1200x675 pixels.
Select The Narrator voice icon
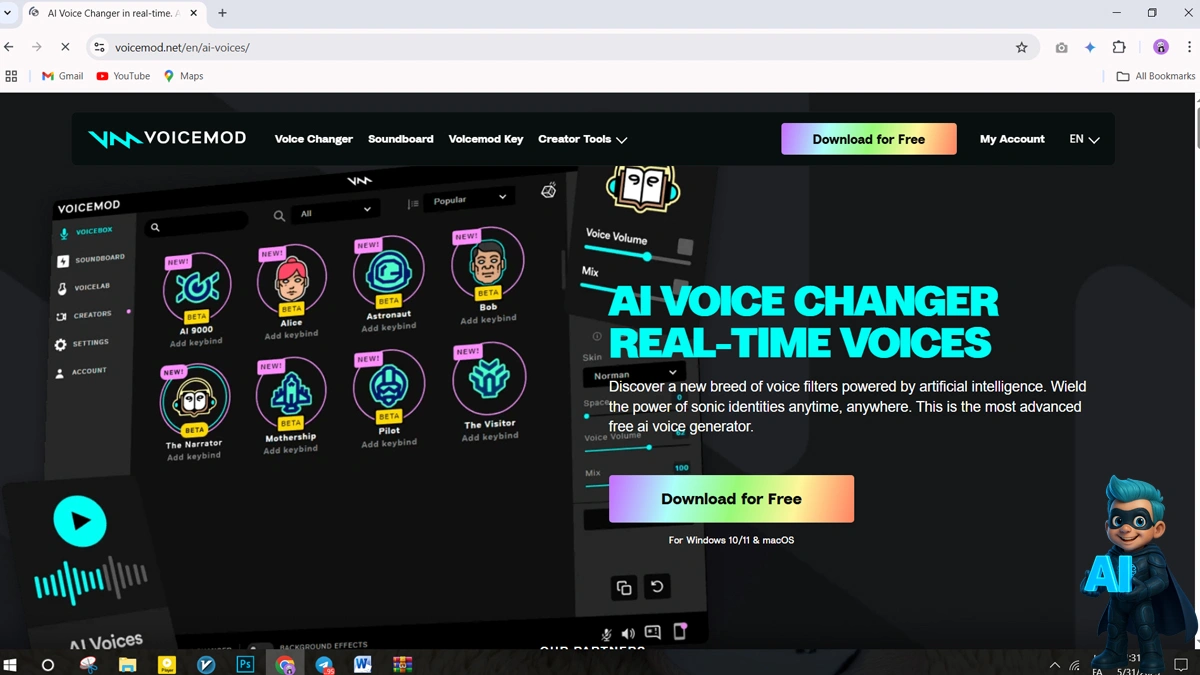(195, 401)
